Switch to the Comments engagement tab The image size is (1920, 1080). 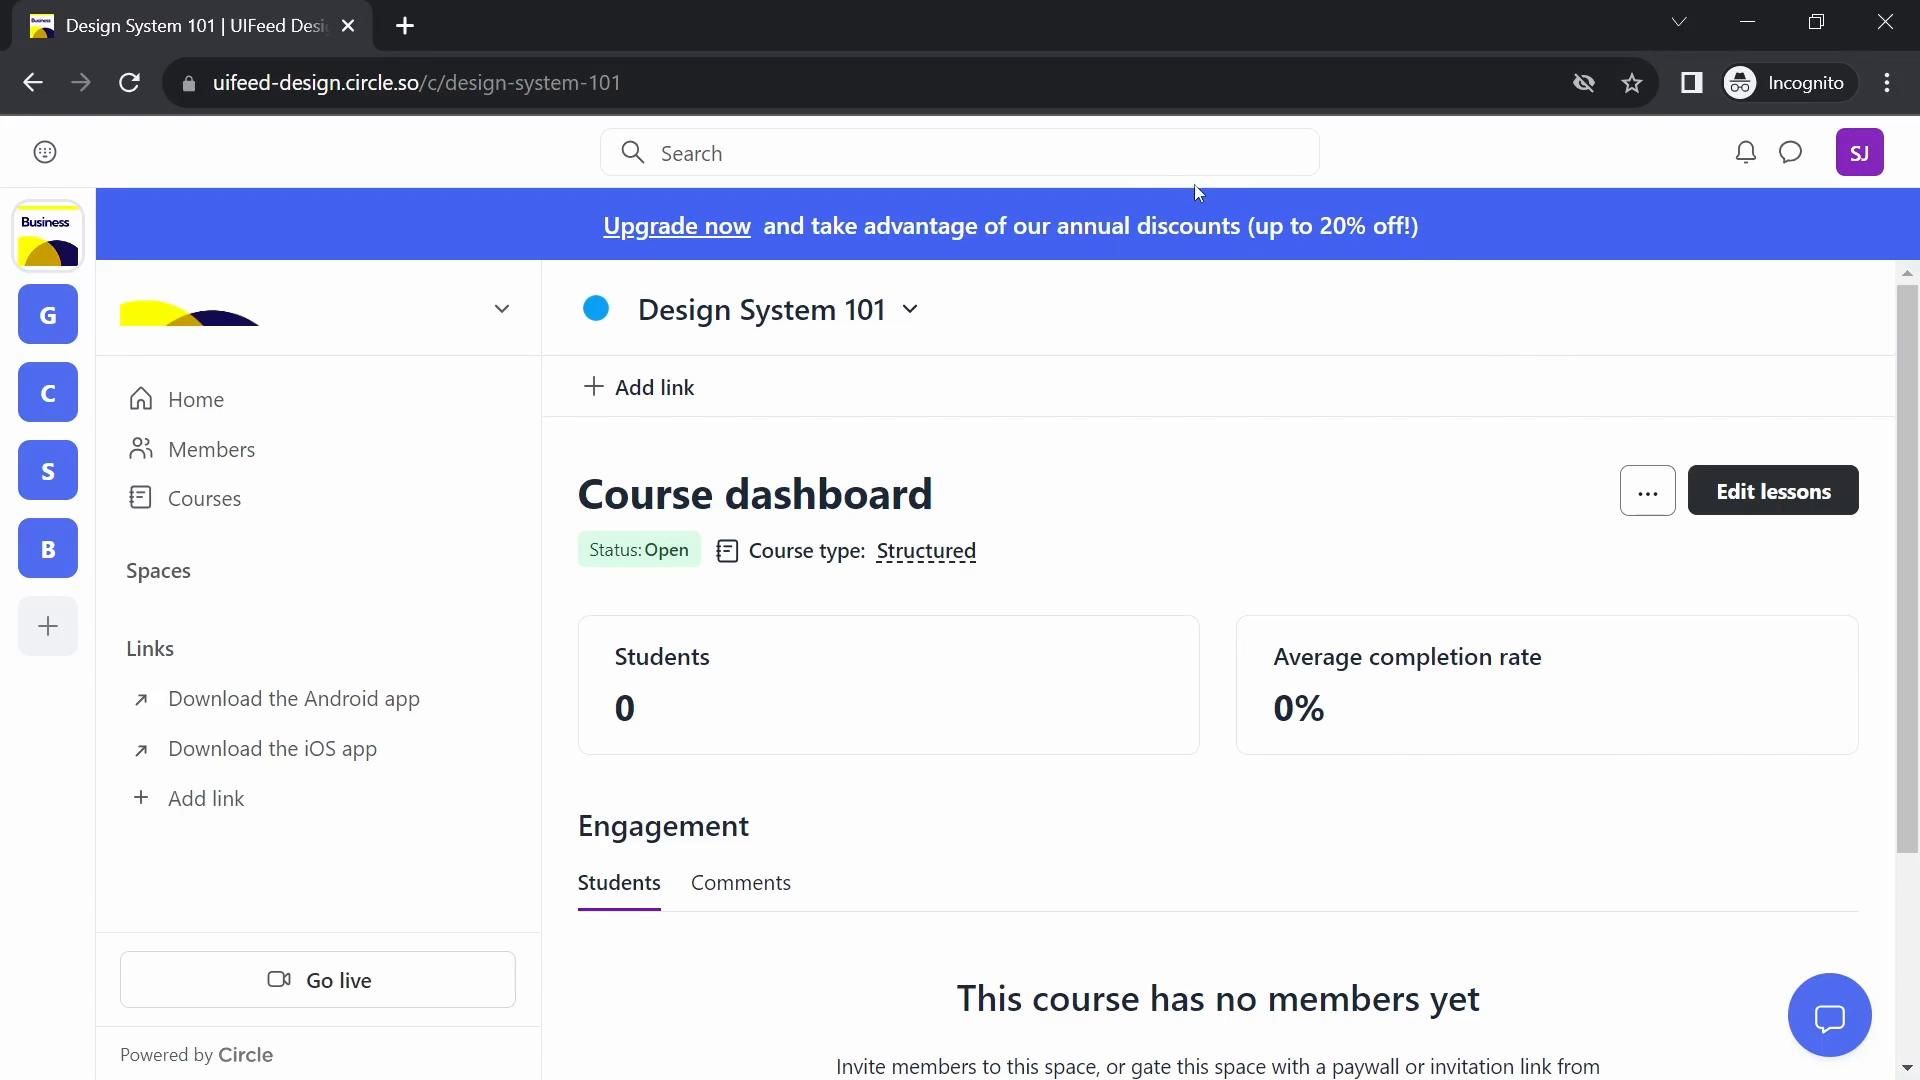click(740, 883)
